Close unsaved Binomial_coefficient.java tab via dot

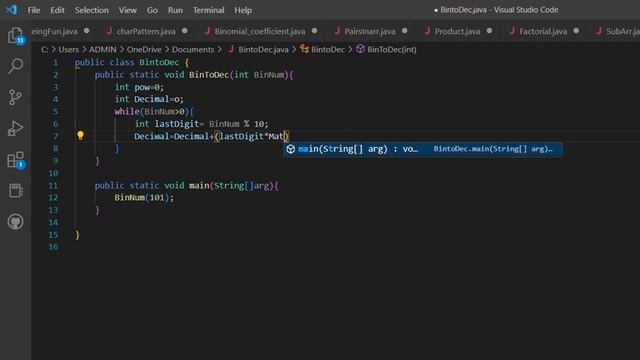point(314,31)
